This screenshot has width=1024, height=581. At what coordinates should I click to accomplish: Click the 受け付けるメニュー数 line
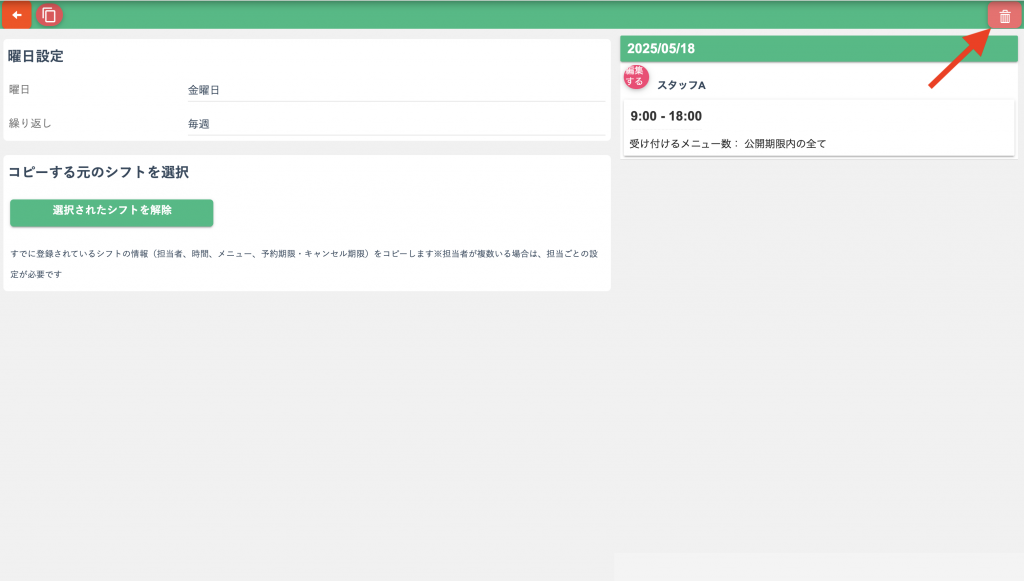click(x=684, y=144)
